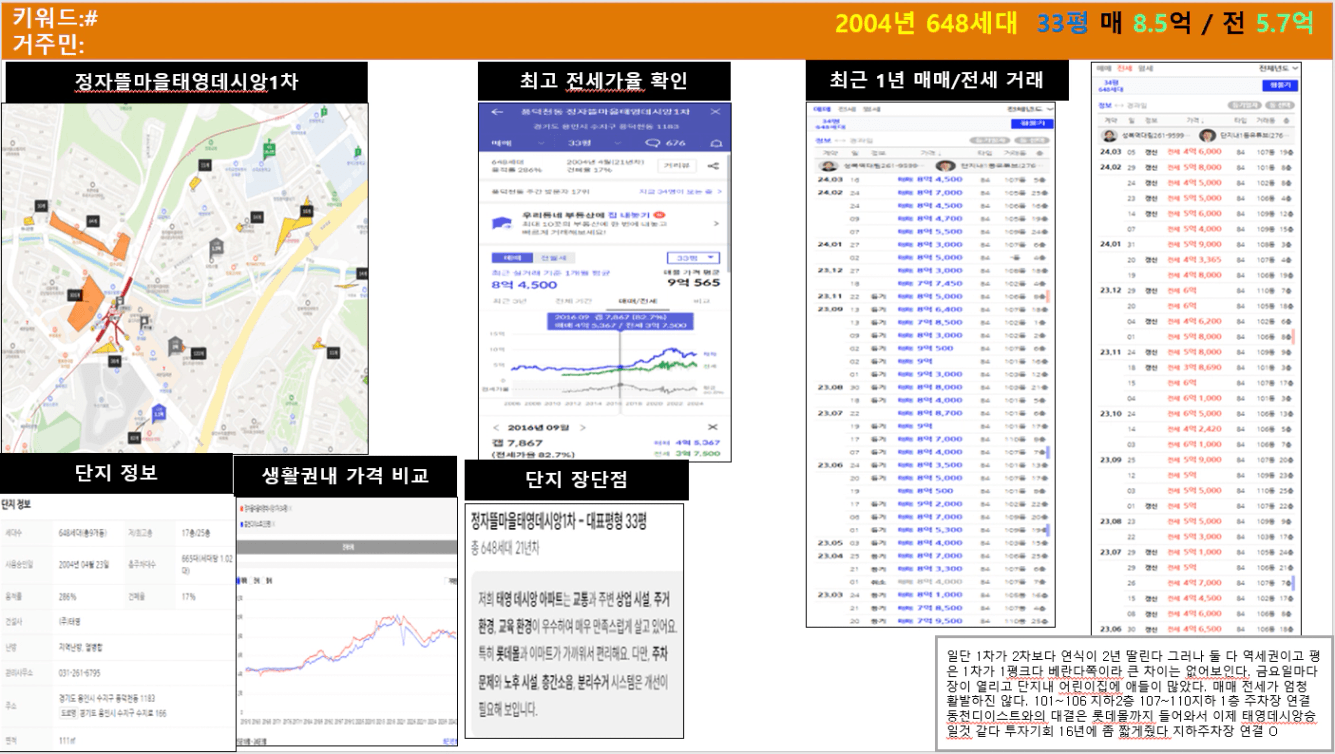Close the 2016년 09월 gap details
This screenshot has width=1335, height=754.
click(x=713, y=427)
